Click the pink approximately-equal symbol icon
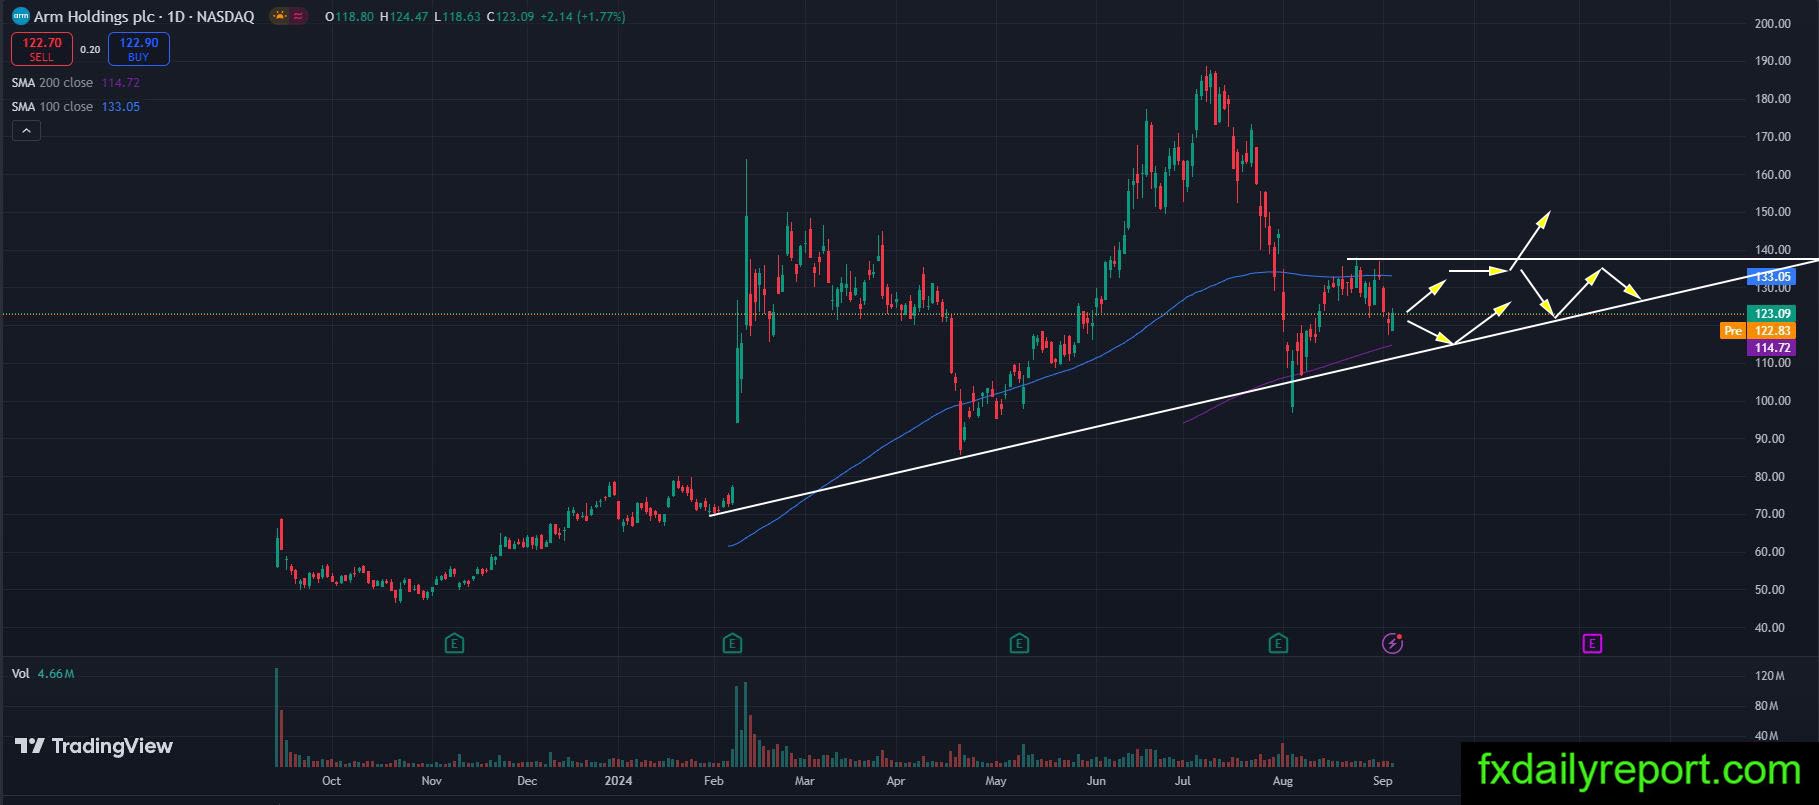The width and height of the screenshot is (1819, 805). (298, 16)
